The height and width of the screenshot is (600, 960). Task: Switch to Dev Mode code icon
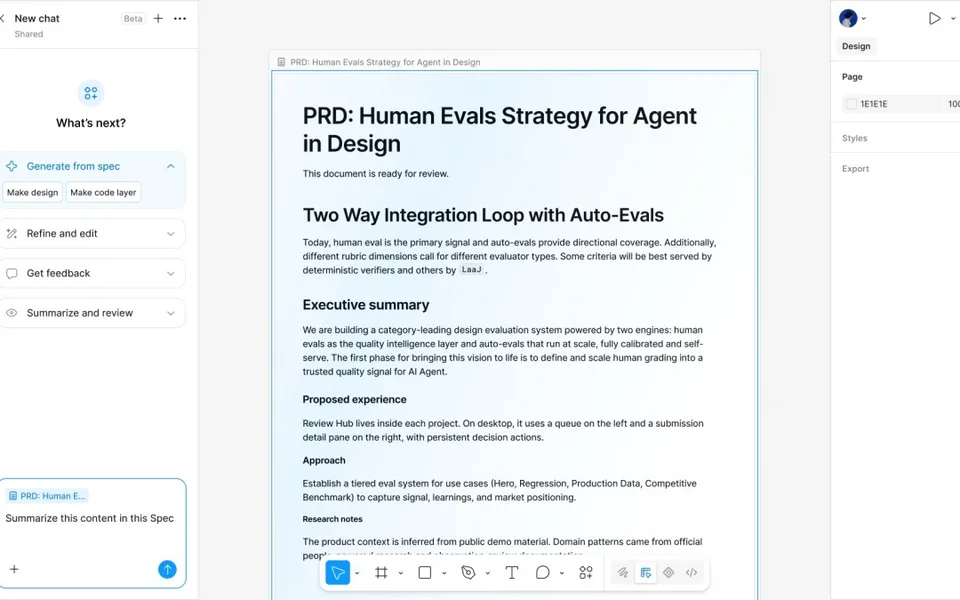(691, 572)
